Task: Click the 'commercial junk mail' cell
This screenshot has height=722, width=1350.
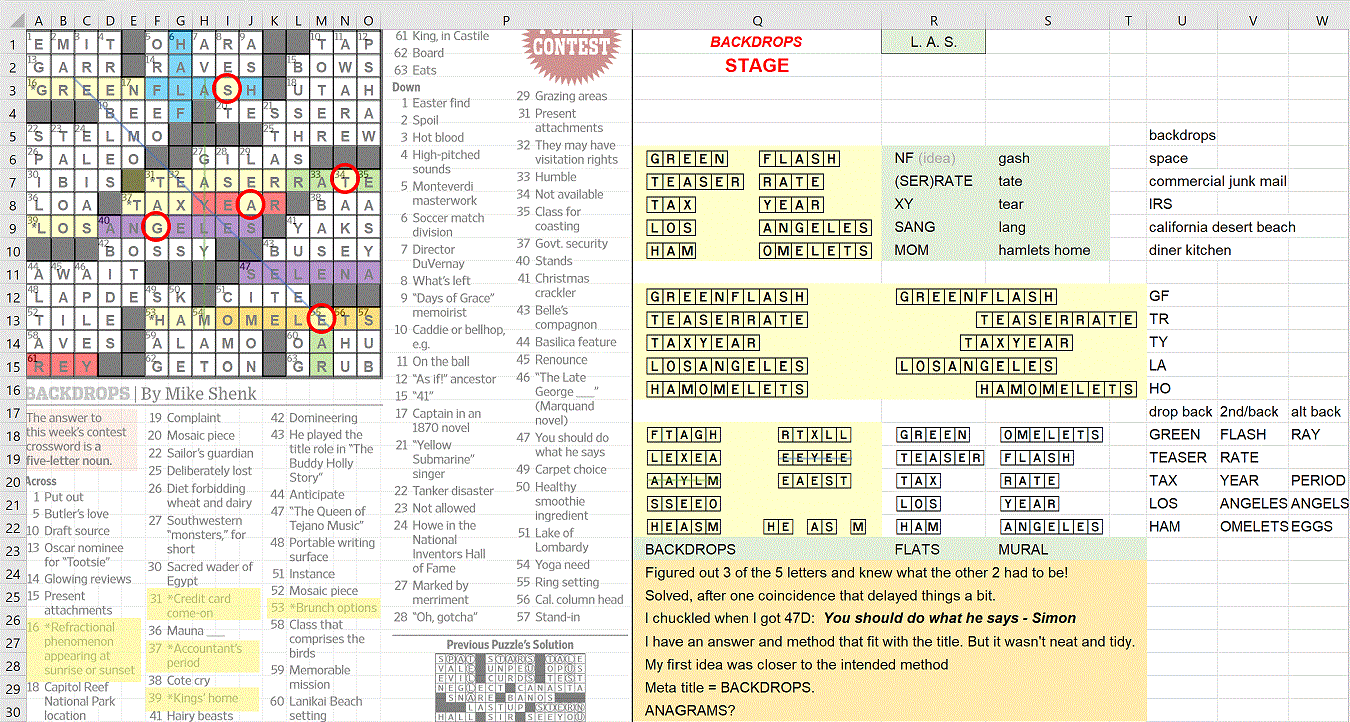Action: [x=1217, y=181]
